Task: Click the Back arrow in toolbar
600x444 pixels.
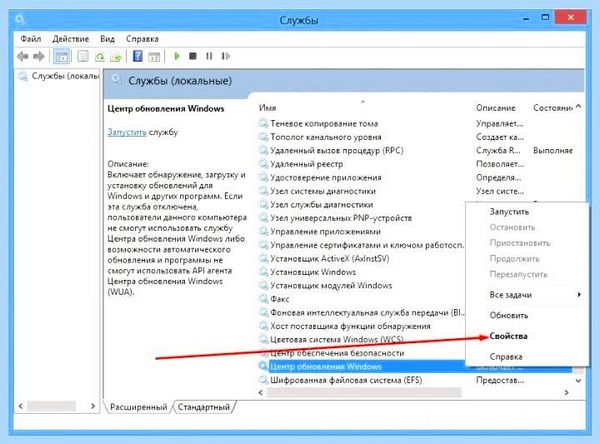Action: click(23, 57)
